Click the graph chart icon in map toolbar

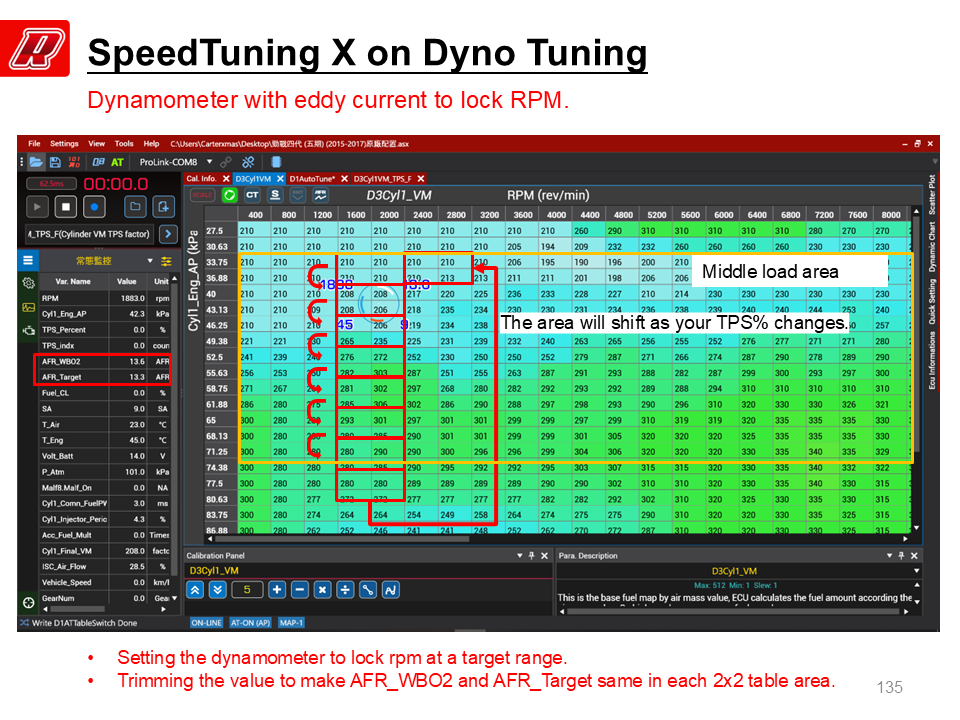click(x=320, y=195)
